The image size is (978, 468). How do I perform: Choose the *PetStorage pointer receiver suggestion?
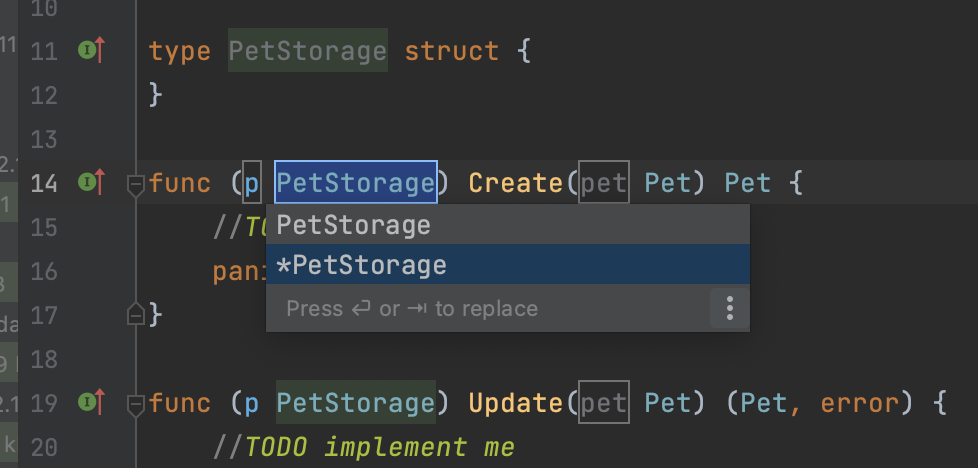(362, 265)
